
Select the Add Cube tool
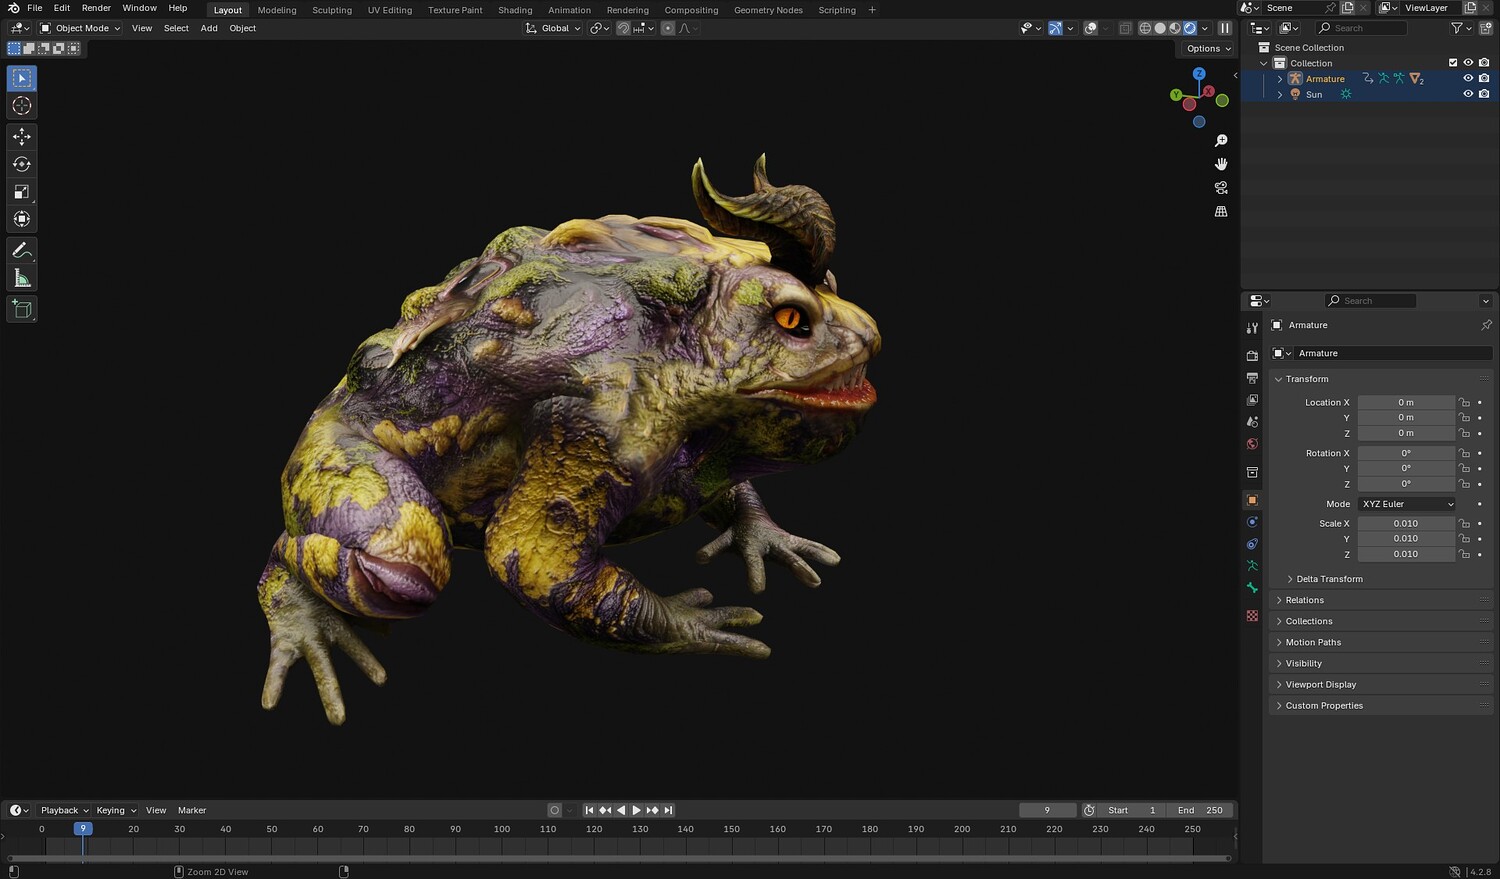tap(22, 309)
